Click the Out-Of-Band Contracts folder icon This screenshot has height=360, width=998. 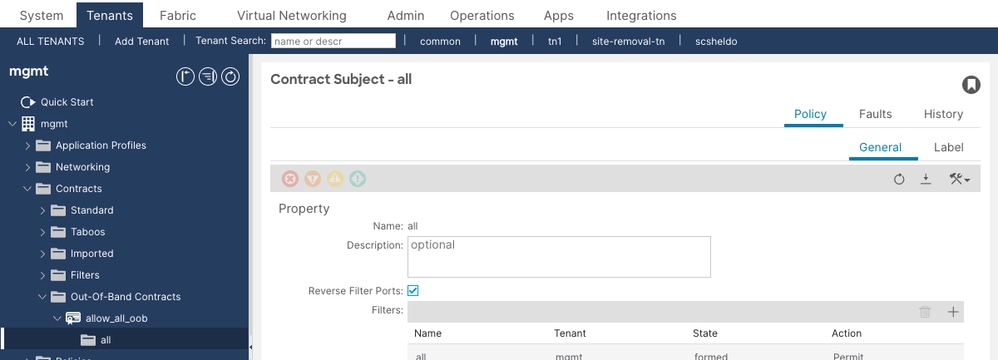coord(59,296)
